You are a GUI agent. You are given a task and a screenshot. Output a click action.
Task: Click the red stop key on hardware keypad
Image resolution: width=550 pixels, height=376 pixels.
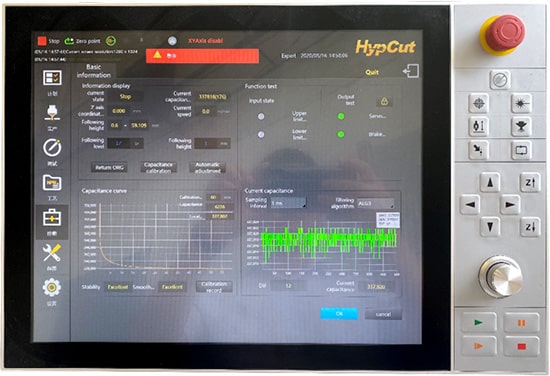pyautogui.click(x=522, y=346)
